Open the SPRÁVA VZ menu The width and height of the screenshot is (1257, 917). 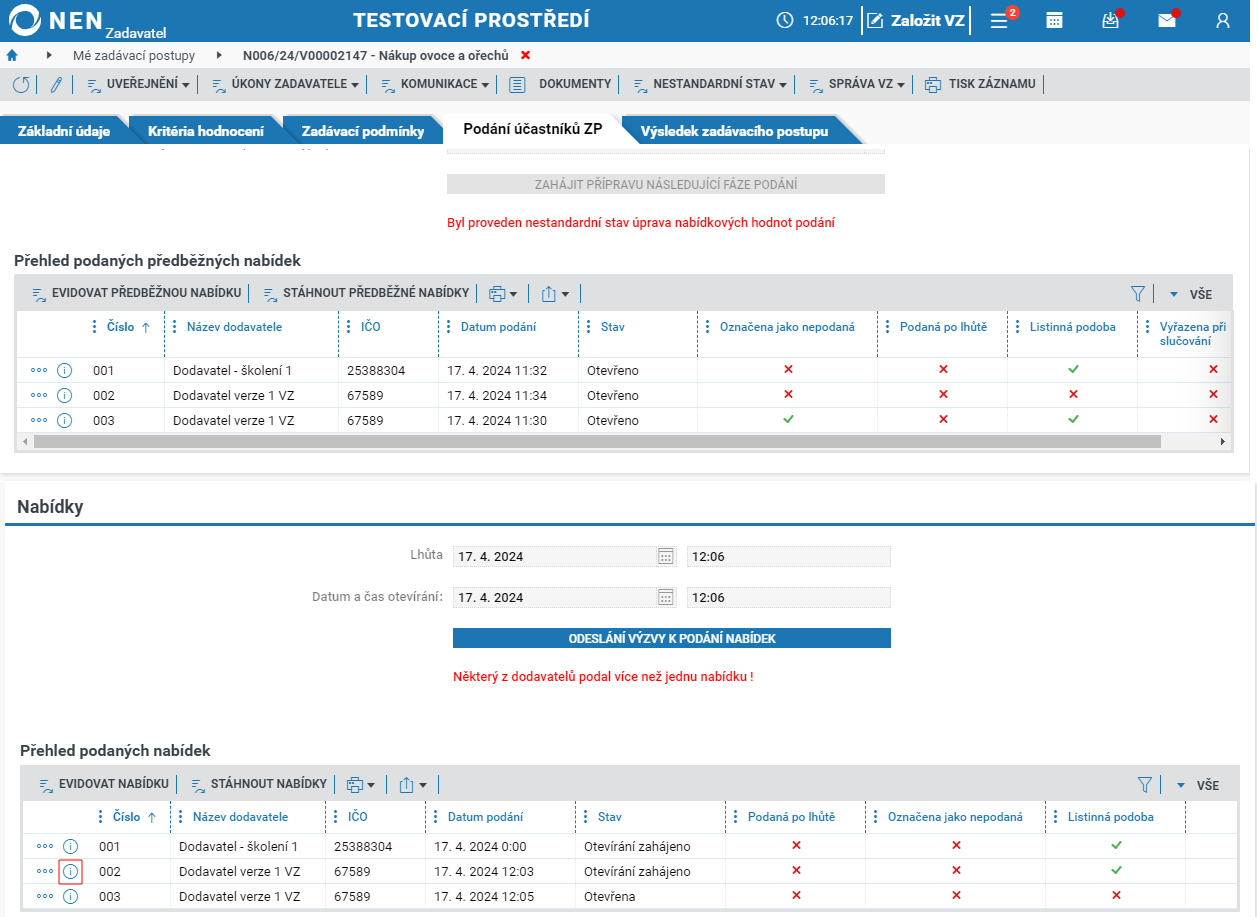pos(856,85)
